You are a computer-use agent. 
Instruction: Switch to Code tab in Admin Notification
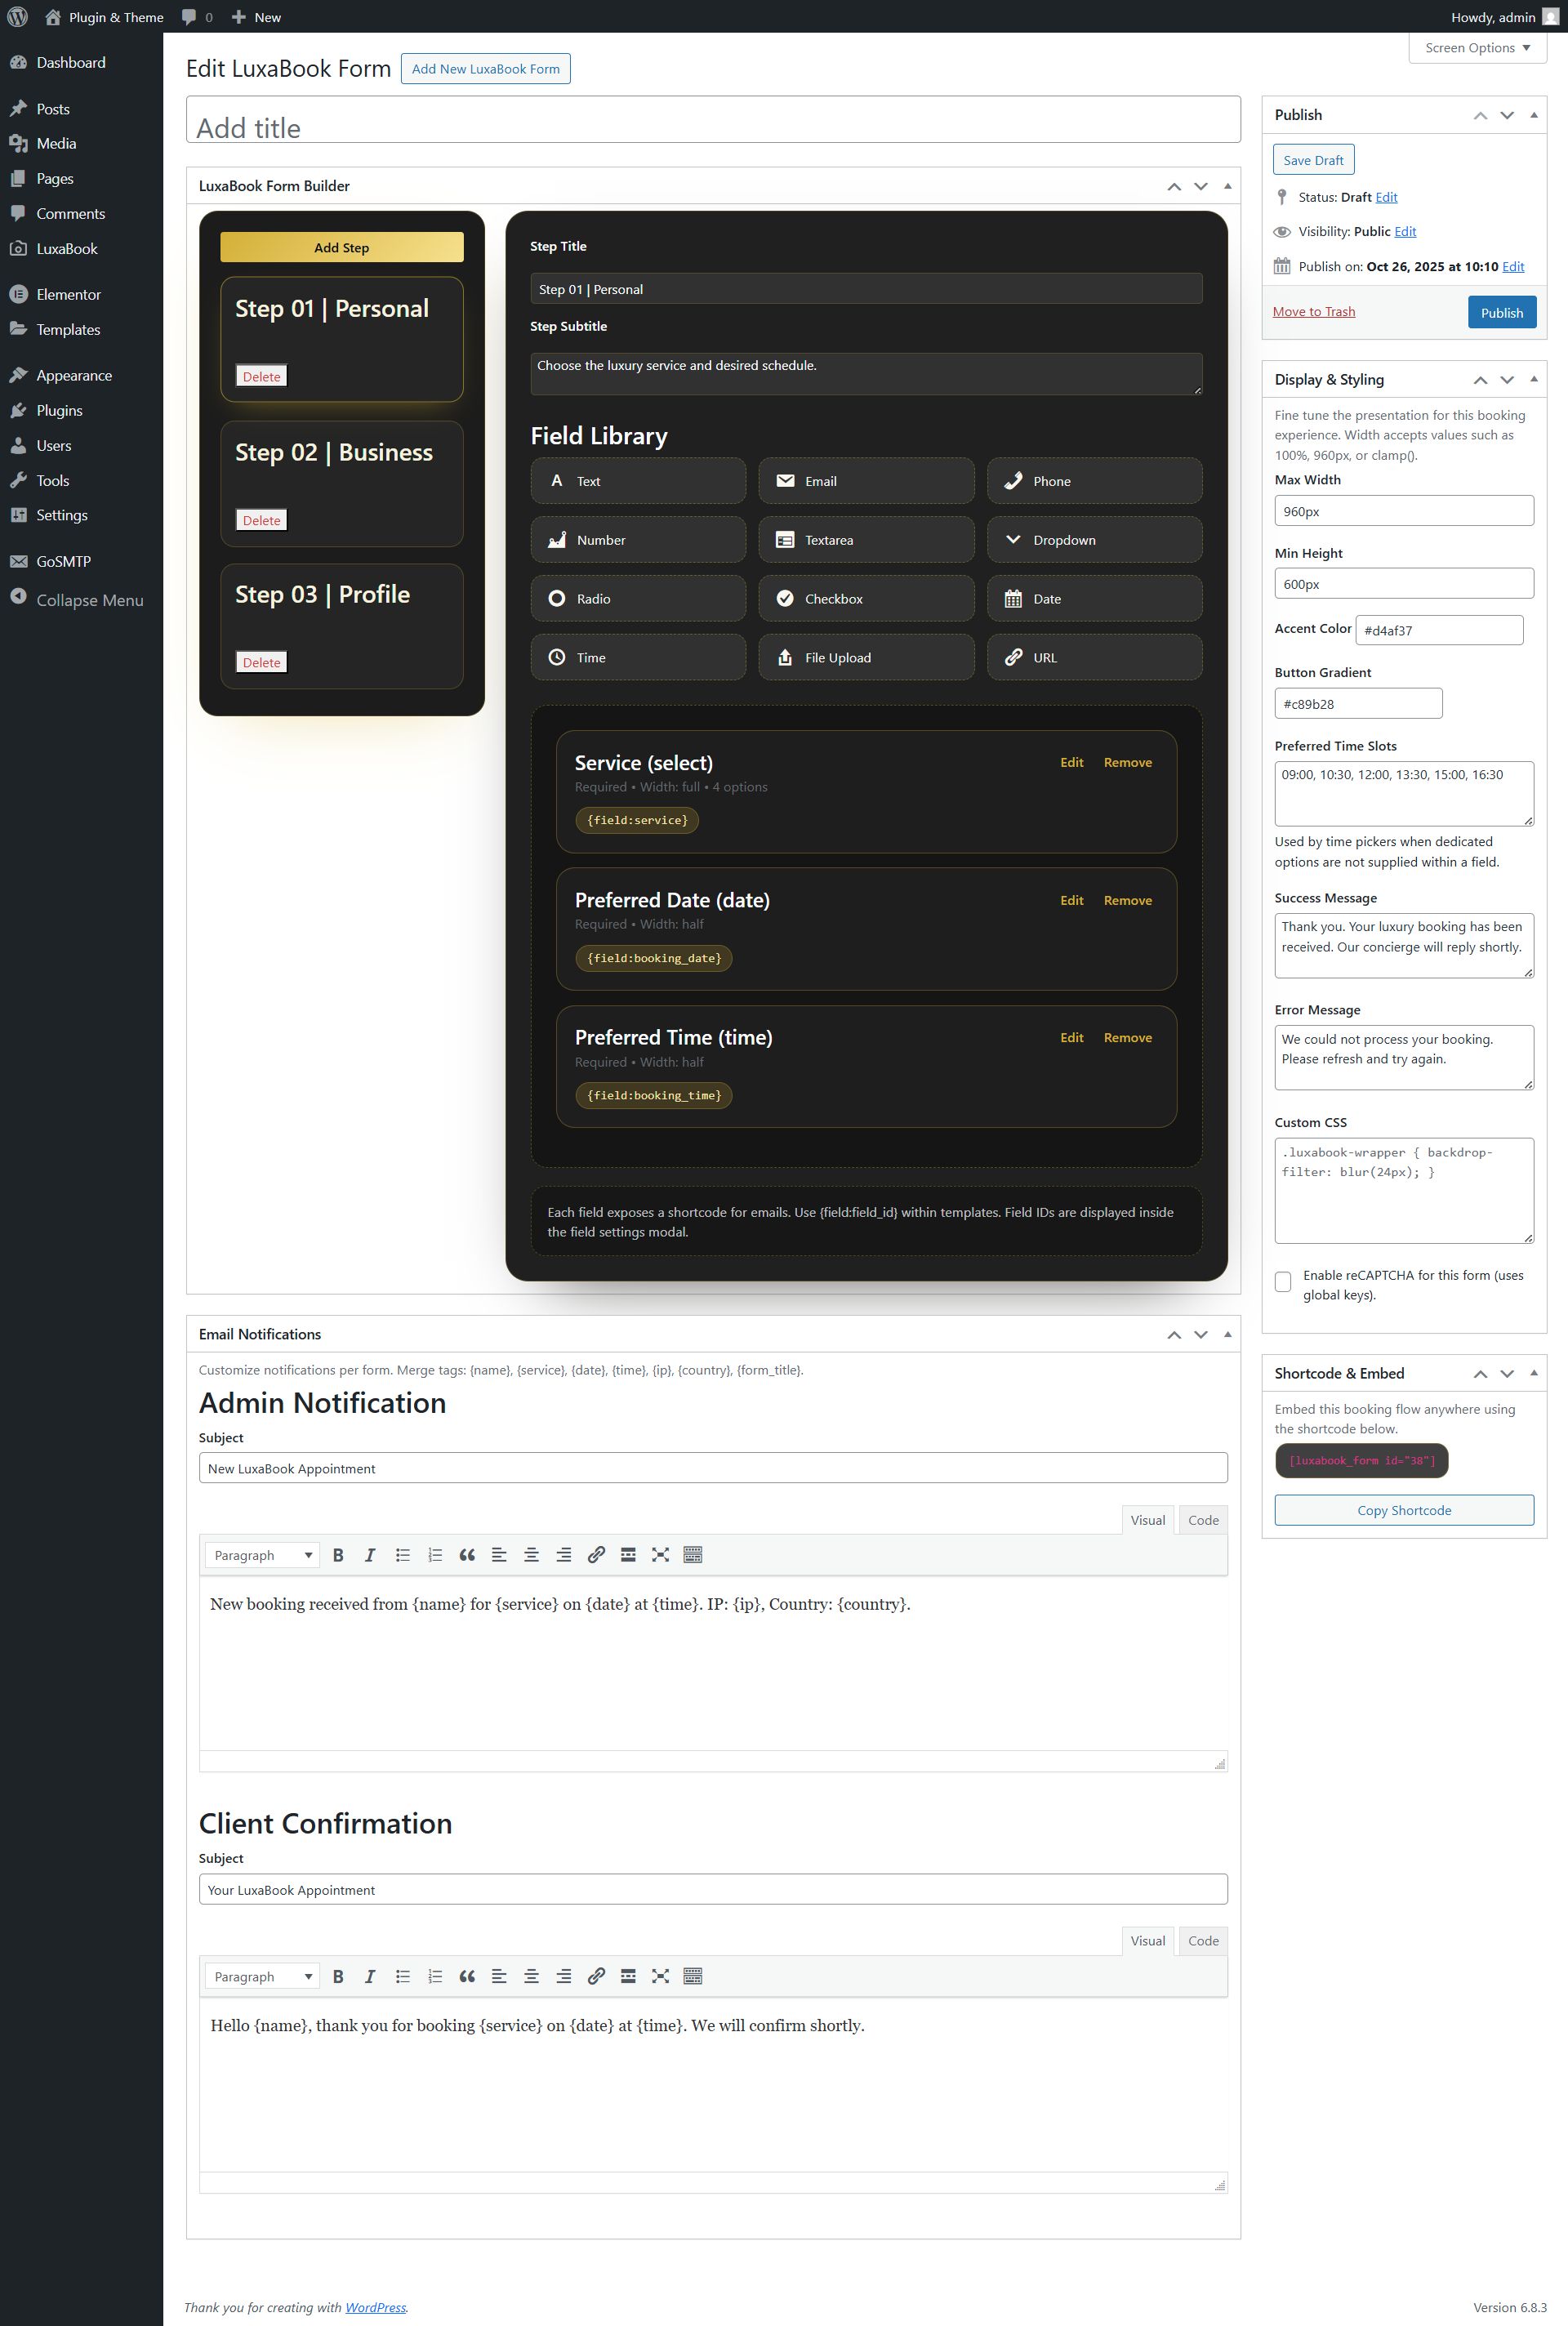click(x=1202, y=1520)
